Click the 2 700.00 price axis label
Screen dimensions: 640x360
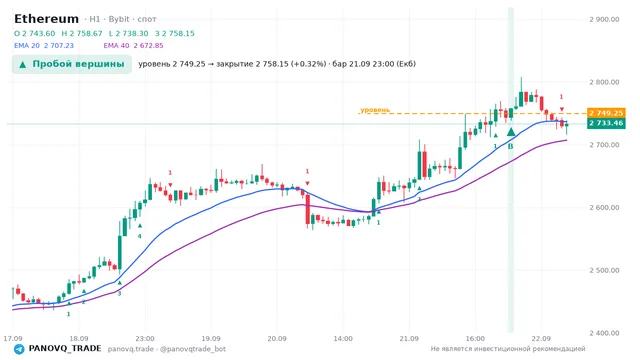[604, 145]
